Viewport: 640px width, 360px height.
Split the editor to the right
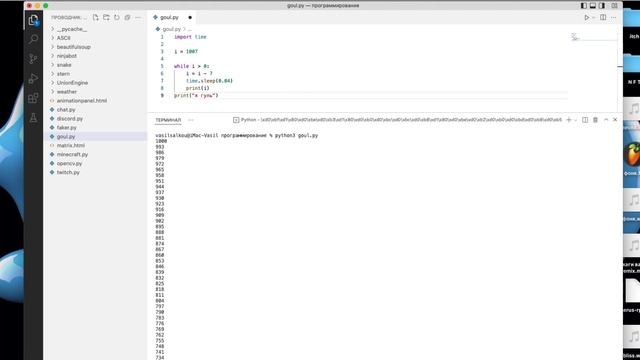click(x=603, y=18)
